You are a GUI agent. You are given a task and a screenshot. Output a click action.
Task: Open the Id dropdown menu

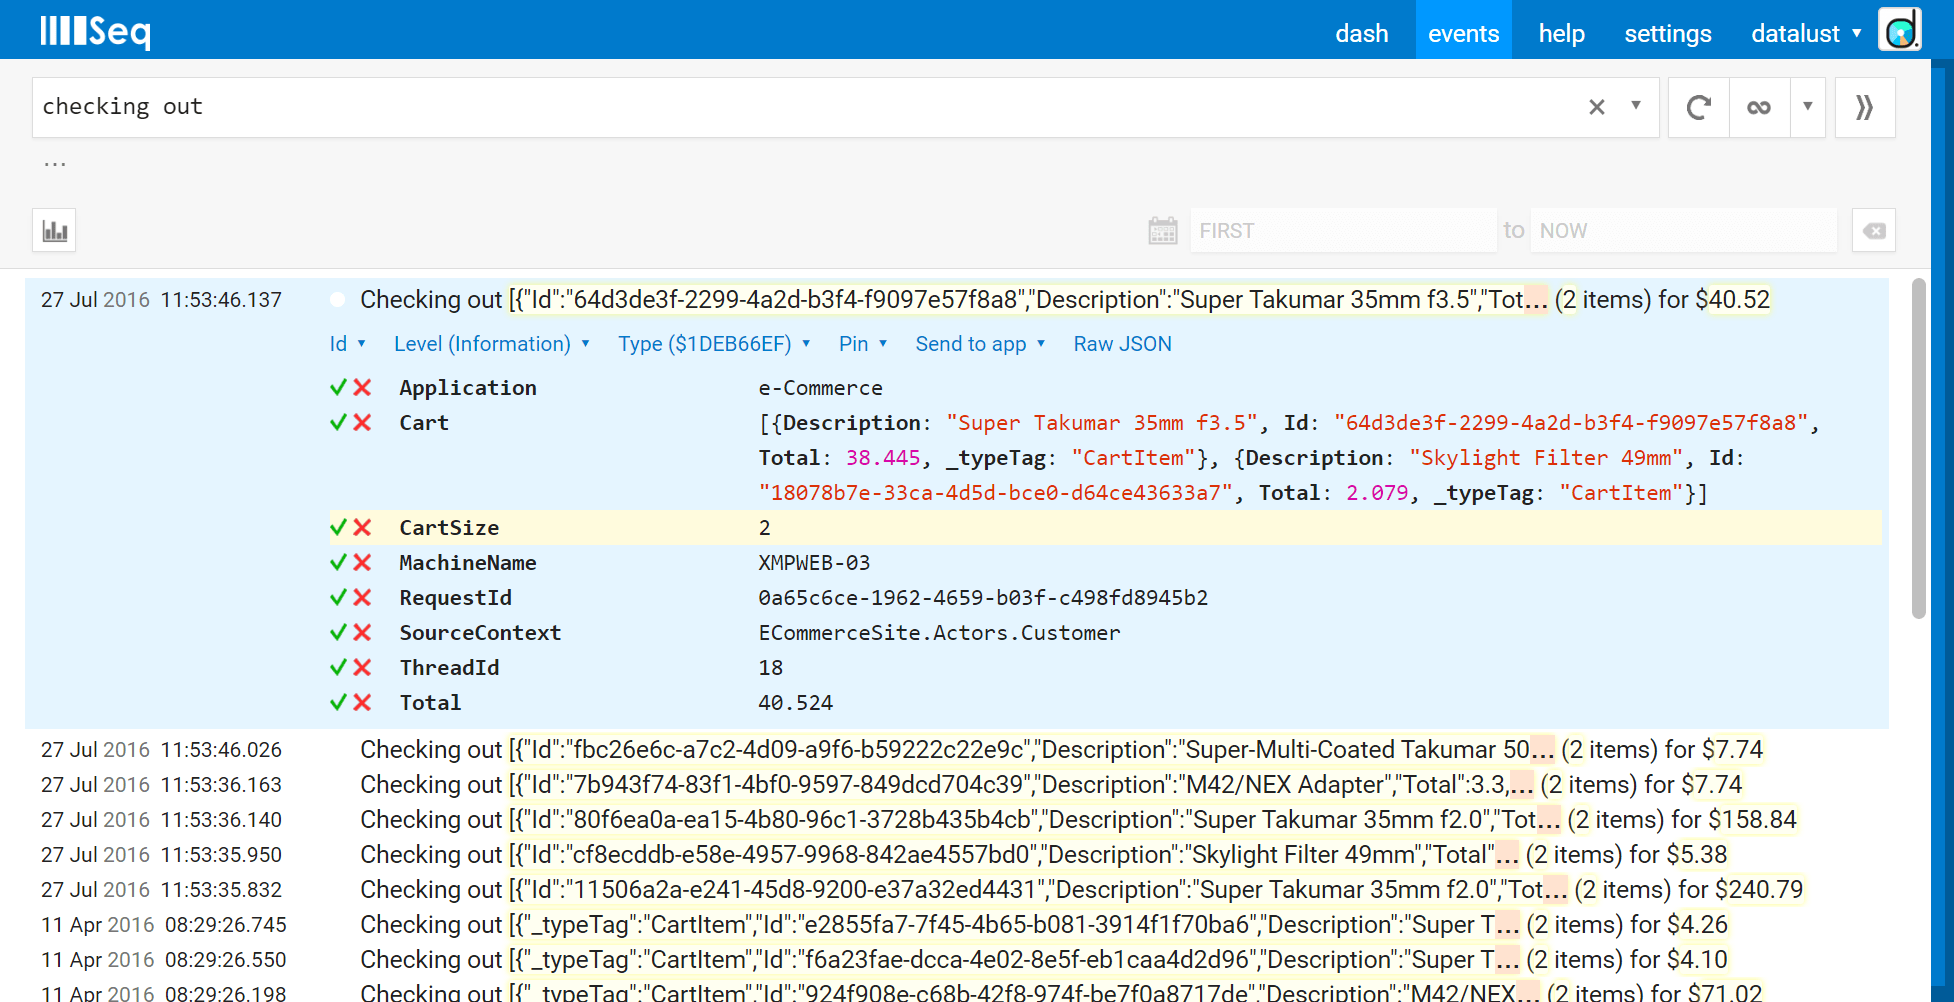[347, 344]
